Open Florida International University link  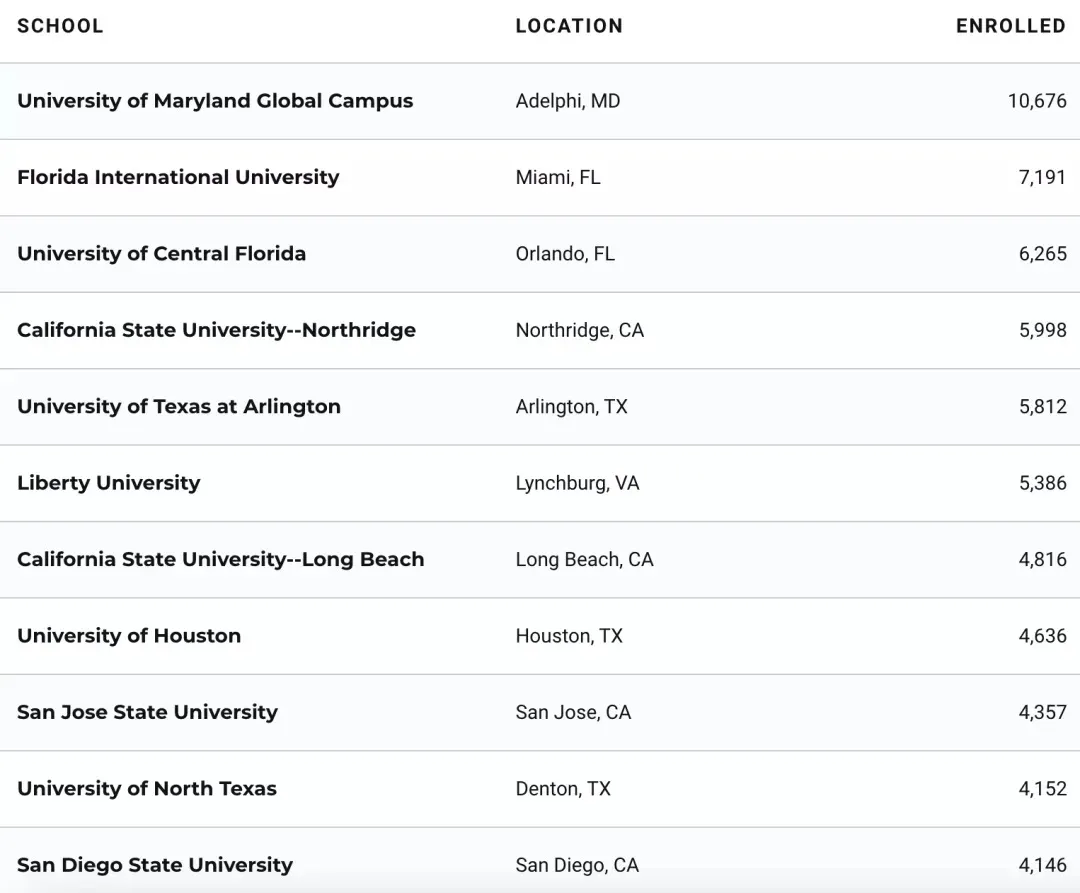click(178, 177)
